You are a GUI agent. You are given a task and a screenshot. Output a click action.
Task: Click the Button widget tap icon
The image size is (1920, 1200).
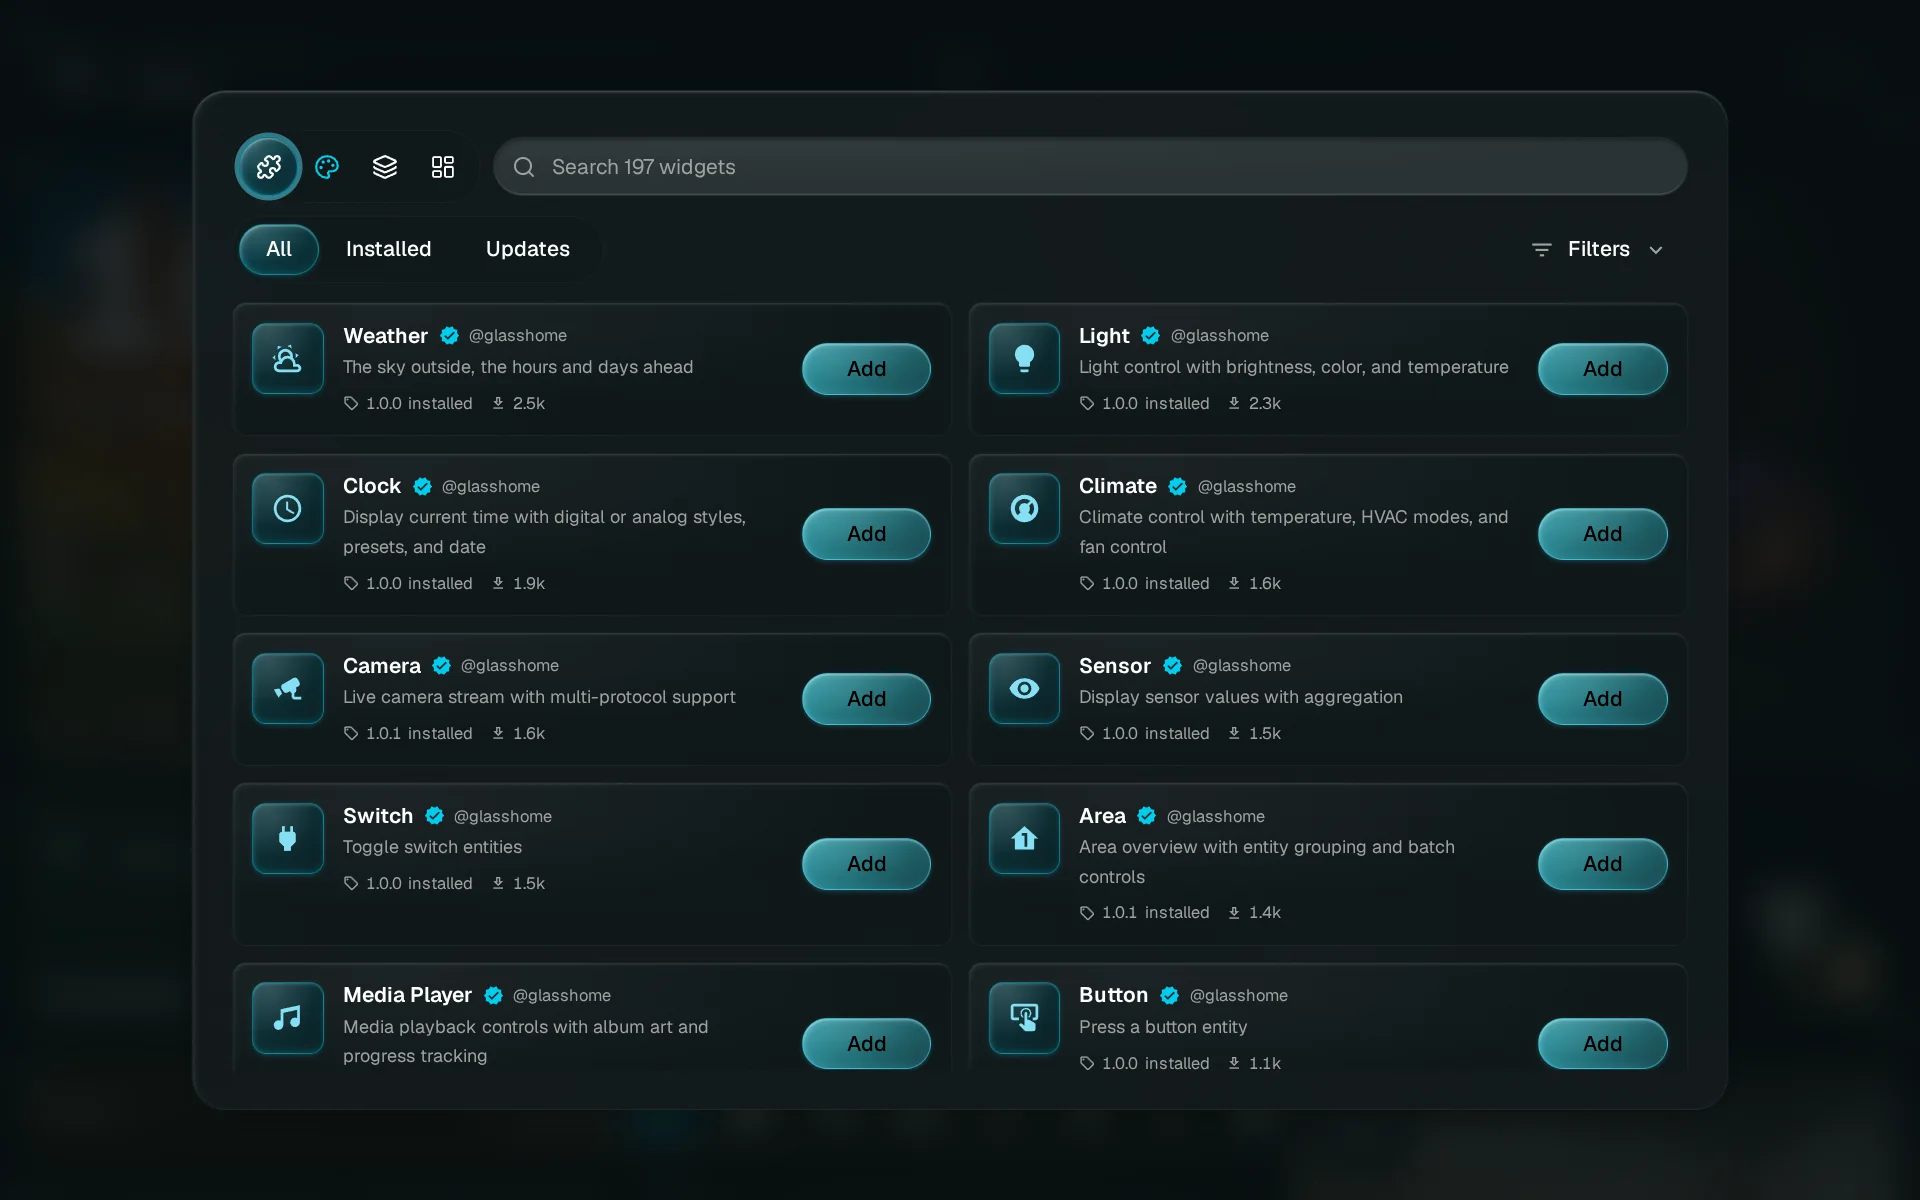tap(1024, 1018)
